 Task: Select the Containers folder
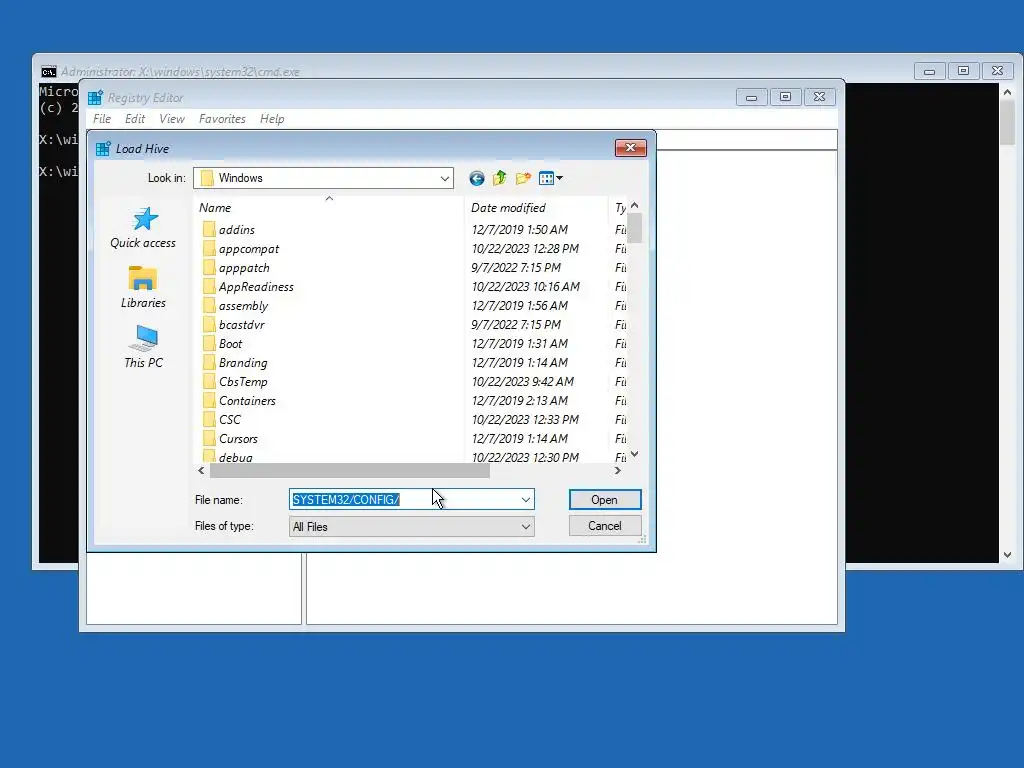247,400
